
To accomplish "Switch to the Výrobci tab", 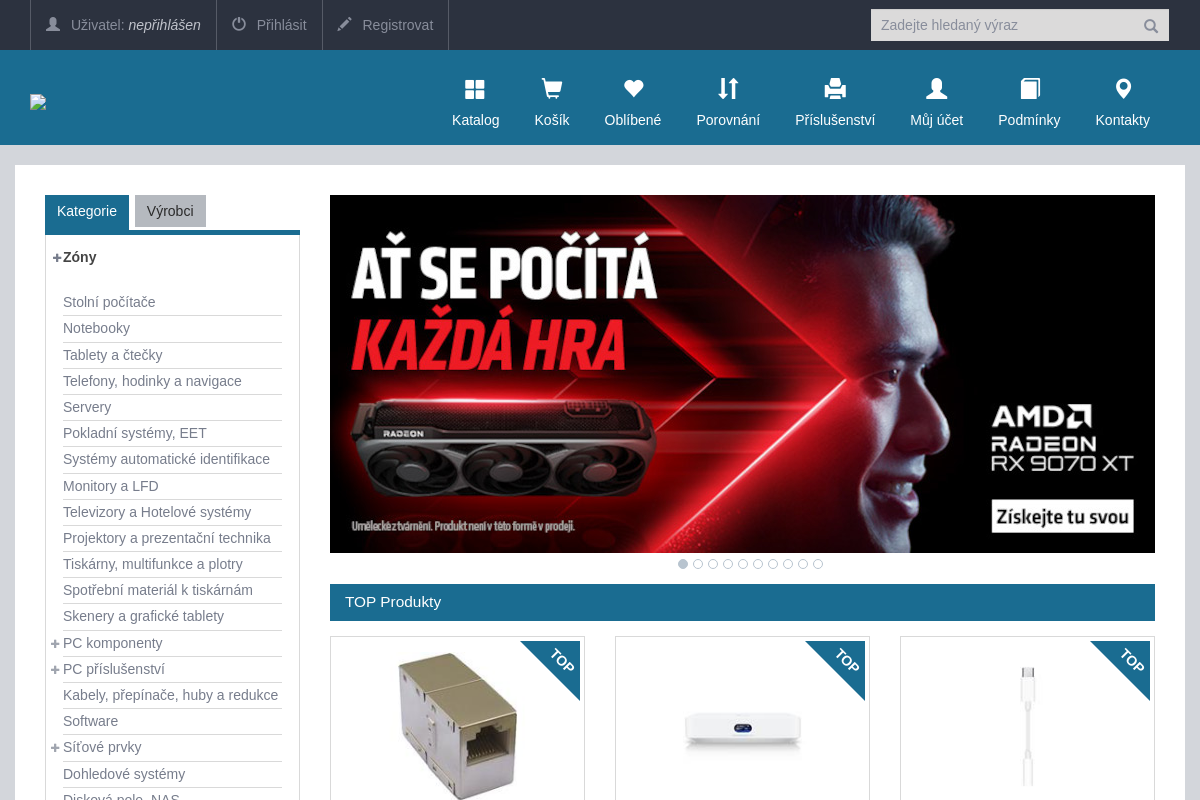I will 170,211.
